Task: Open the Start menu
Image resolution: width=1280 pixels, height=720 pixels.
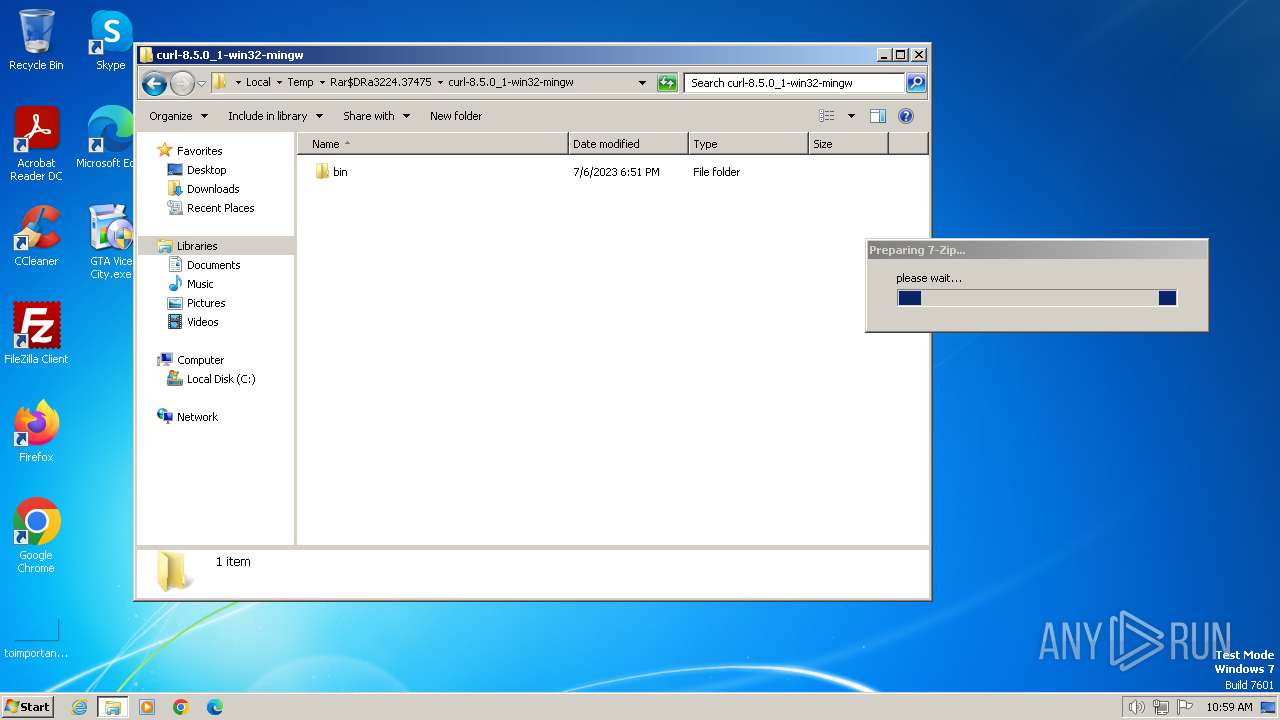Action: (x=27, y=706)
